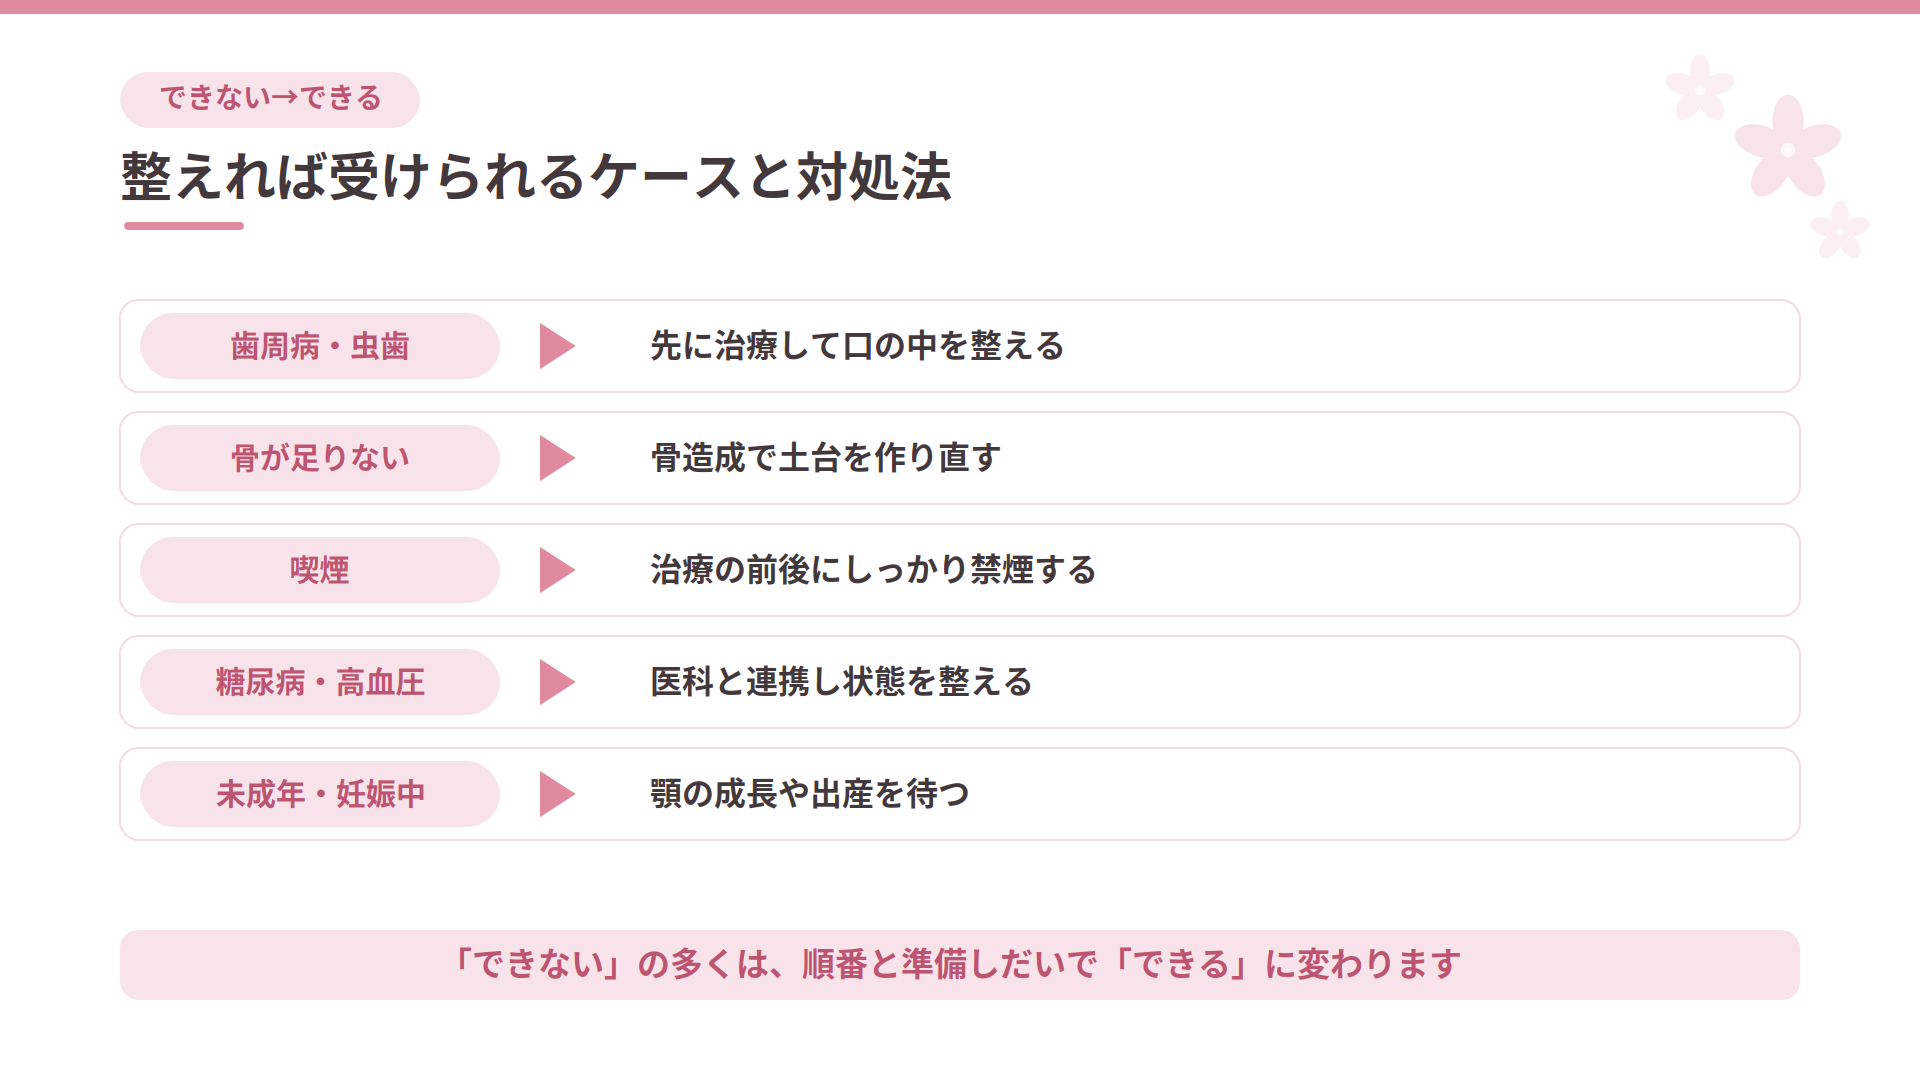Click the arrow icon beside 未成年・妊娠中
The image size is (1920, 1080).
[x=557, y=794]
